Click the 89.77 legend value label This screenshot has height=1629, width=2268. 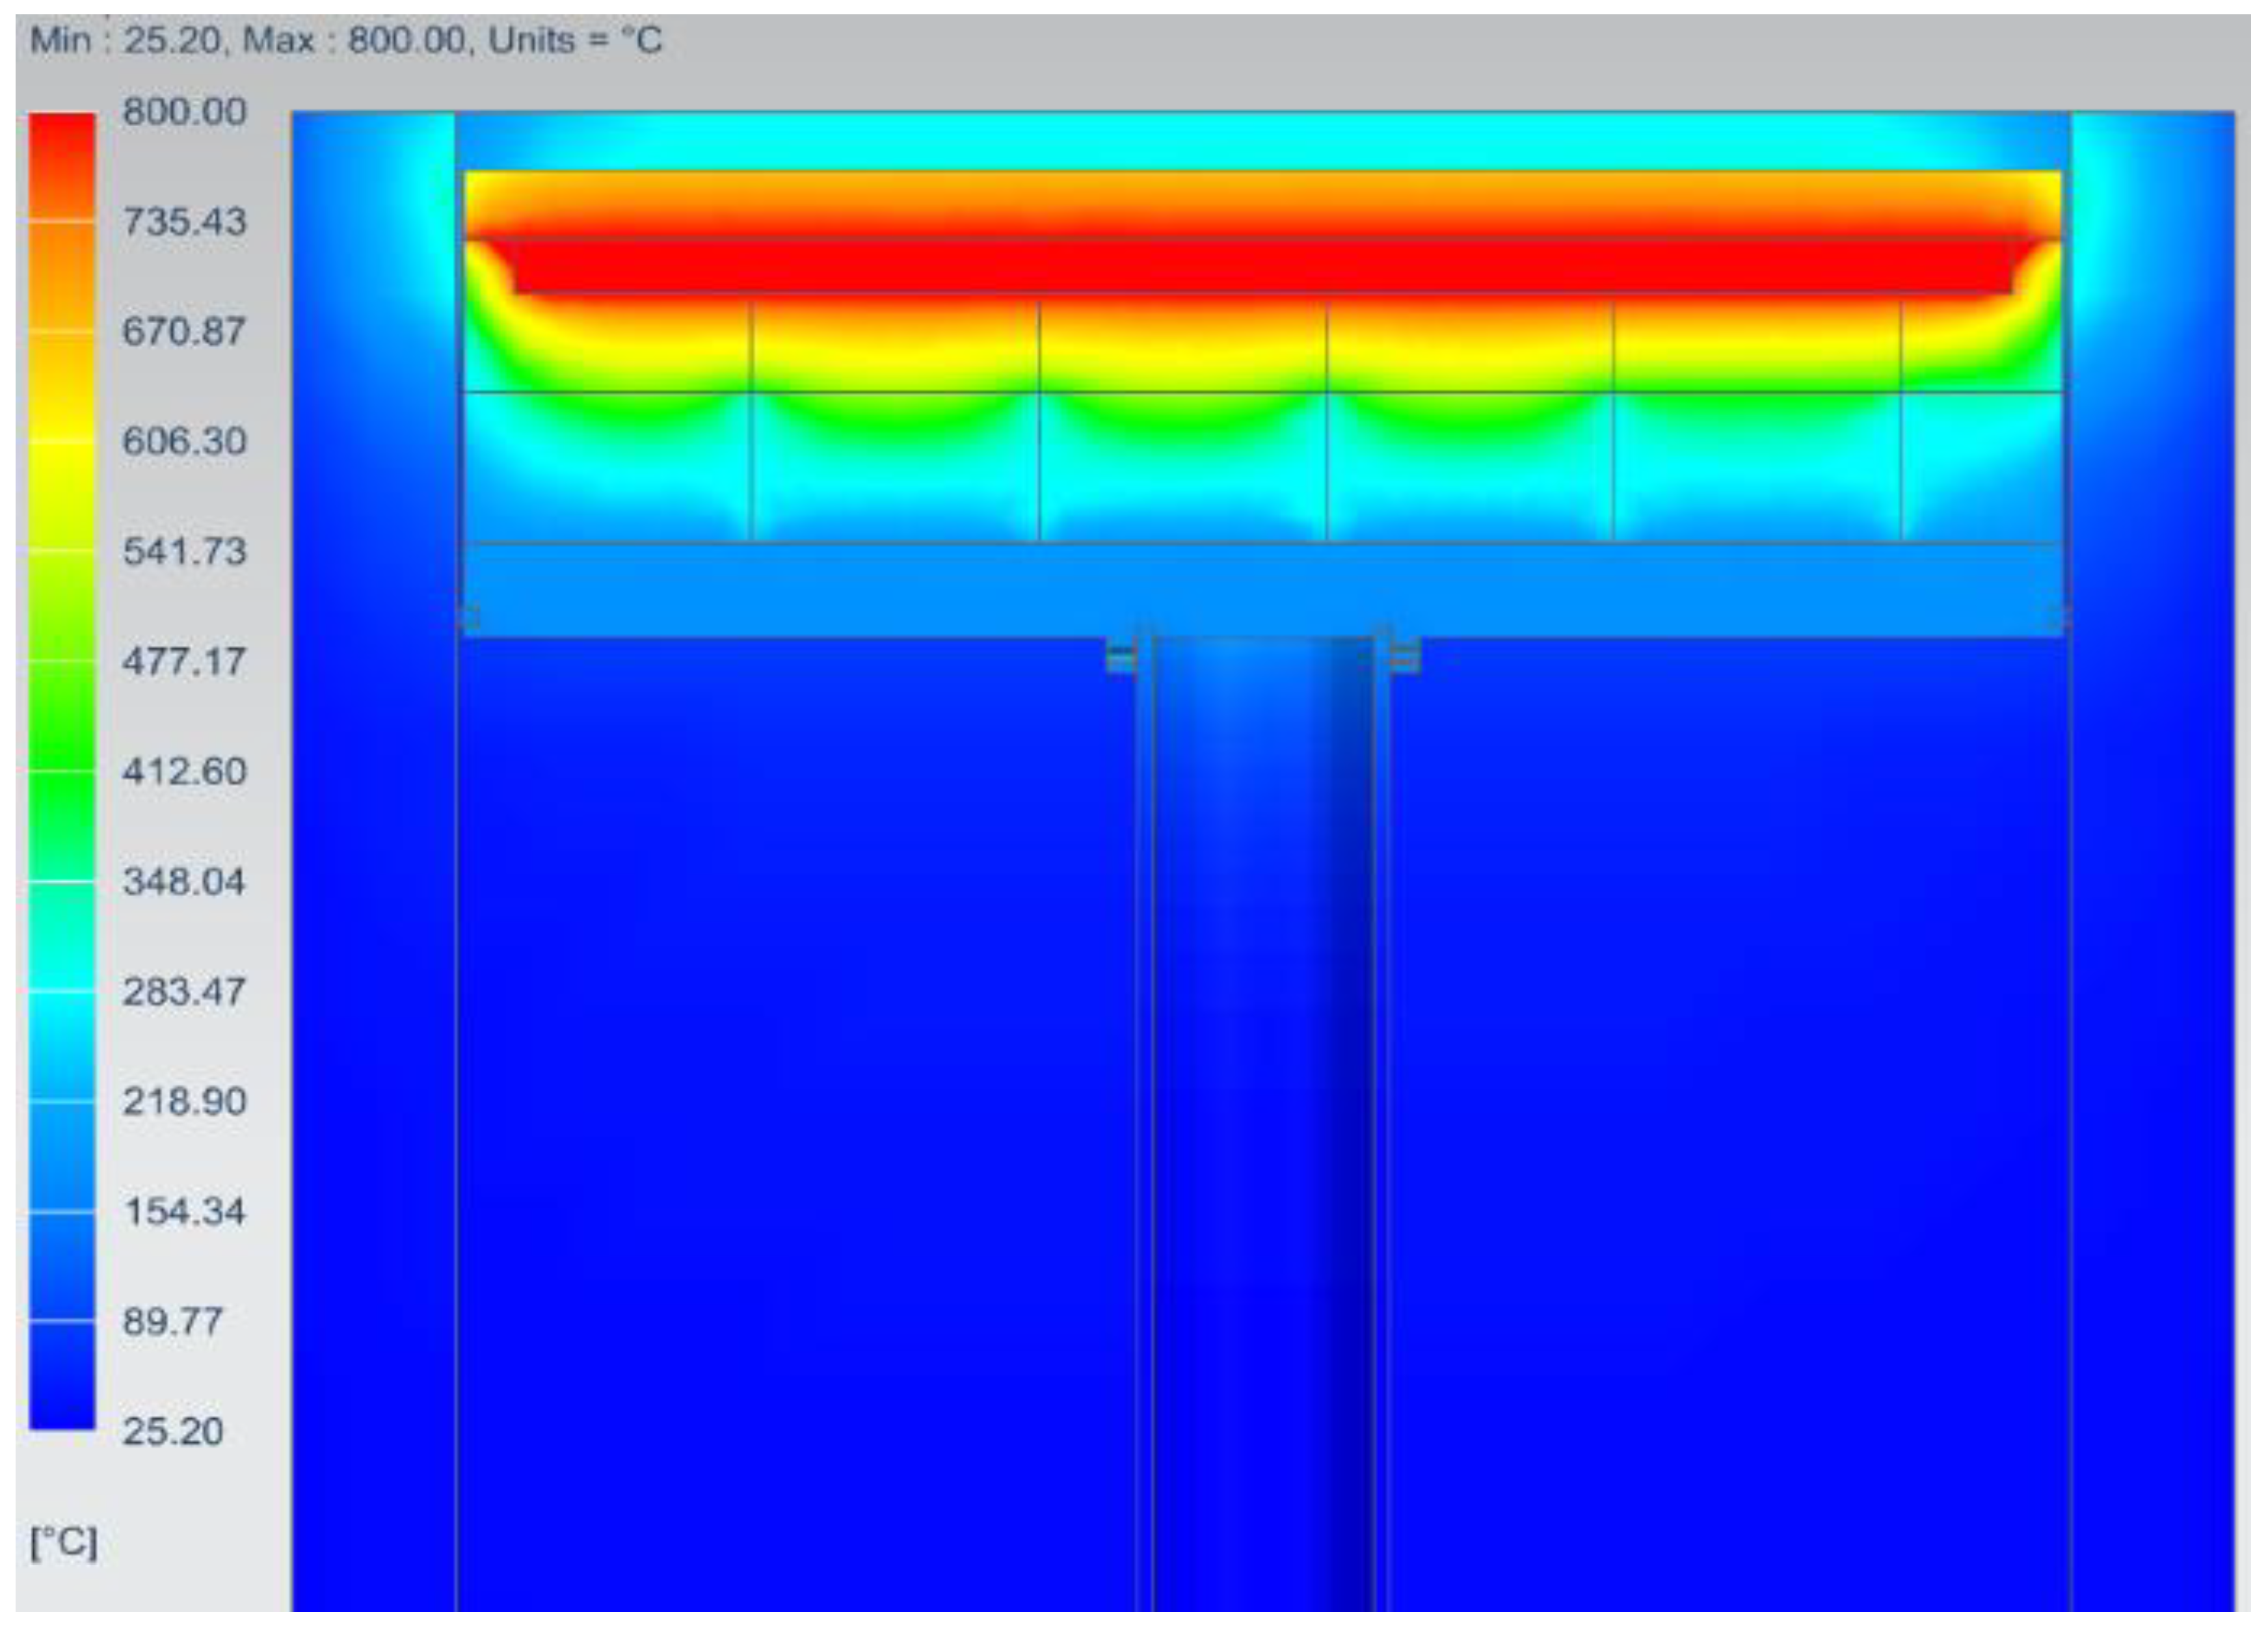pyautogui.click(x=172, y=1321)
